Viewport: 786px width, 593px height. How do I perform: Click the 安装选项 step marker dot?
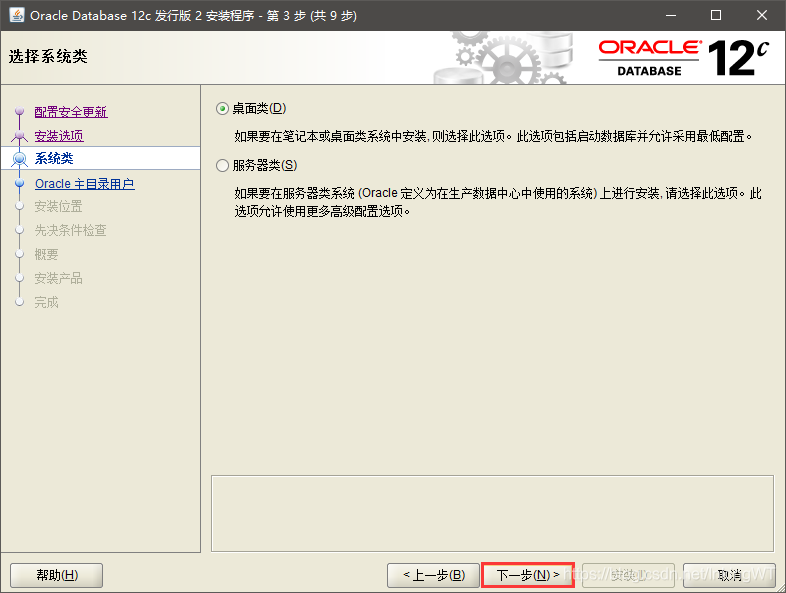click(20, 135)
